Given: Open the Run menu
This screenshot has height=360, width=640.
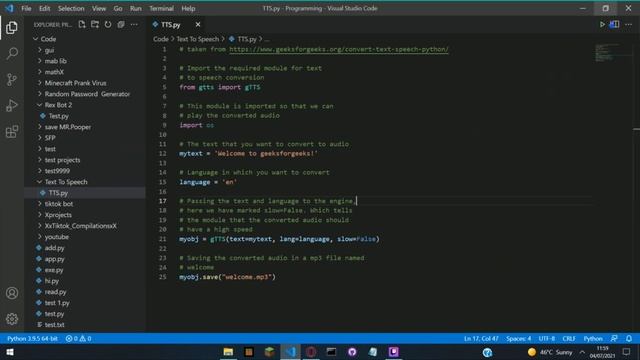Looking at the screenshot, I should click(x=136, y=8).
